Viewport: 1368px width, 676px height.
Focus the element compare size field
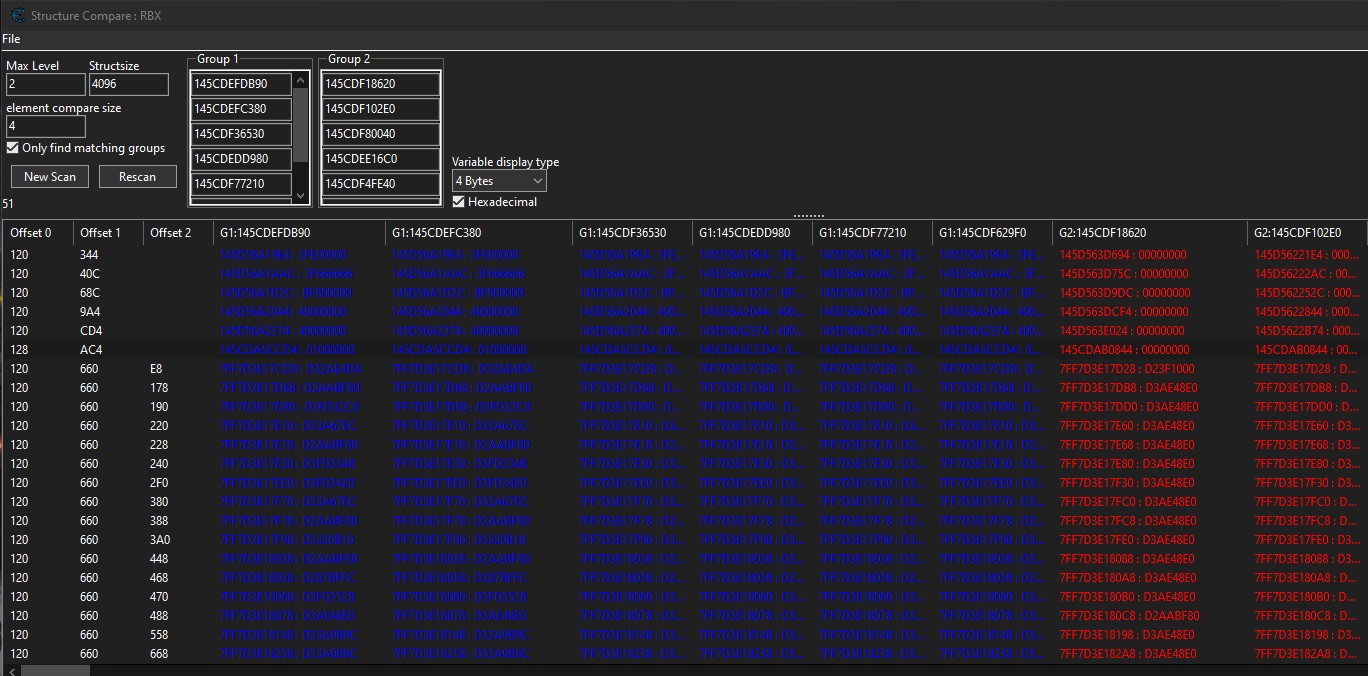pos(45,127)
